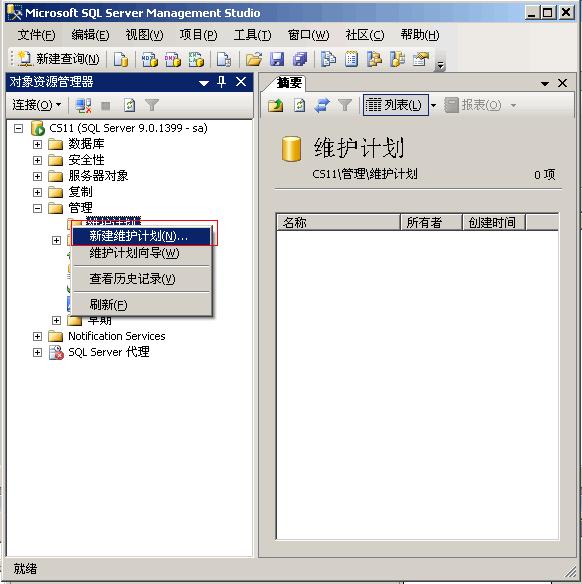Screen dimensions: 582x584
Task: Select the Notification Services tree item
Action: click(117, 336)
